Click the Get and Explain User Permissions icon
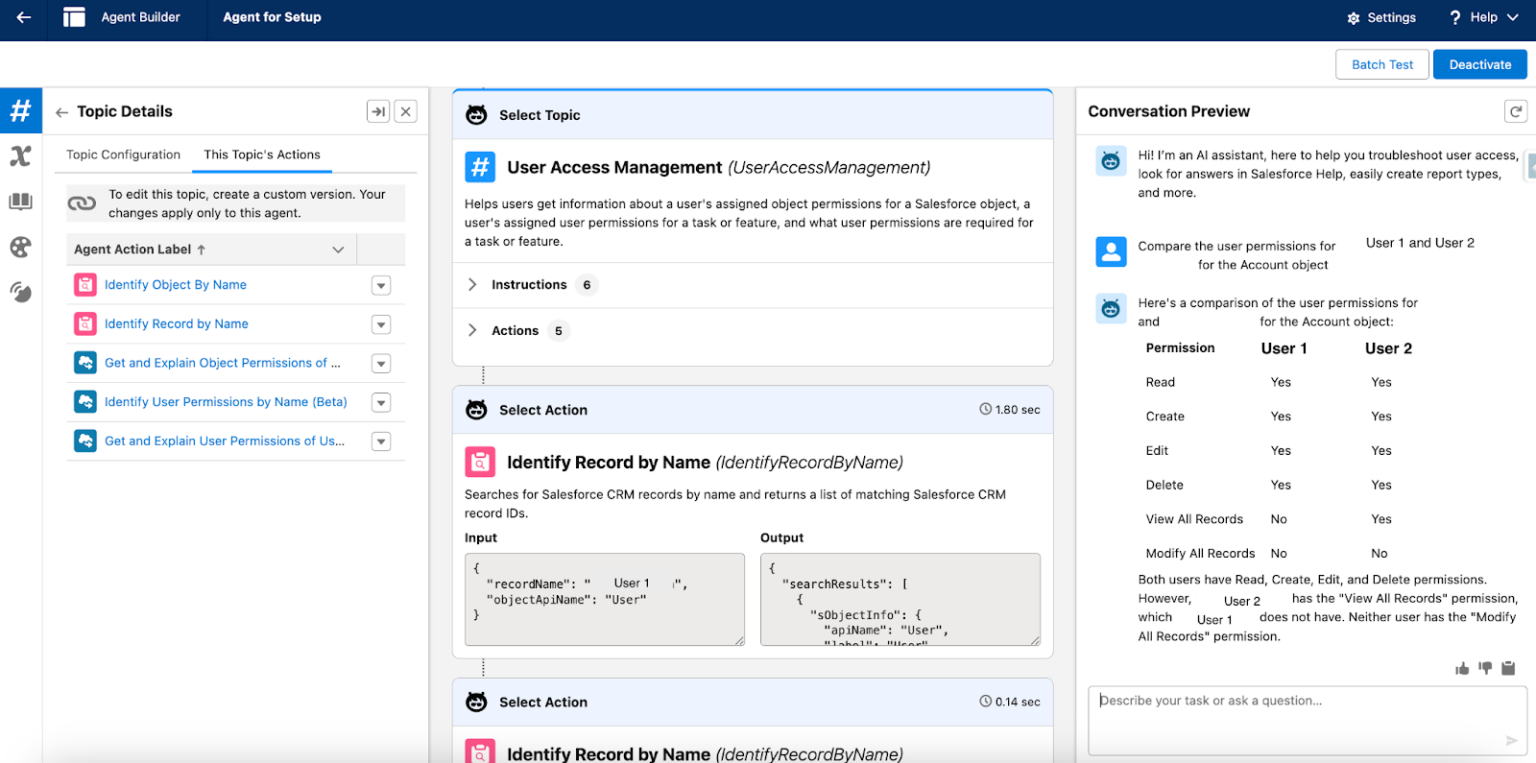 point(85,441)
